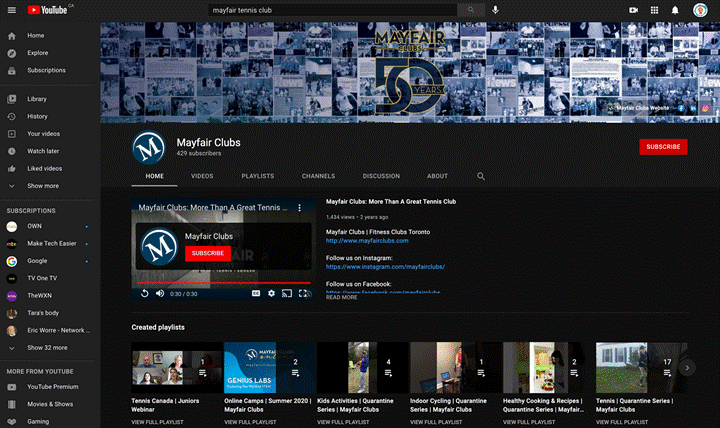Screen dimensions: 720x428
Task: Open the LinkedIn icon in the banner
Action: [x=693, y=108]
